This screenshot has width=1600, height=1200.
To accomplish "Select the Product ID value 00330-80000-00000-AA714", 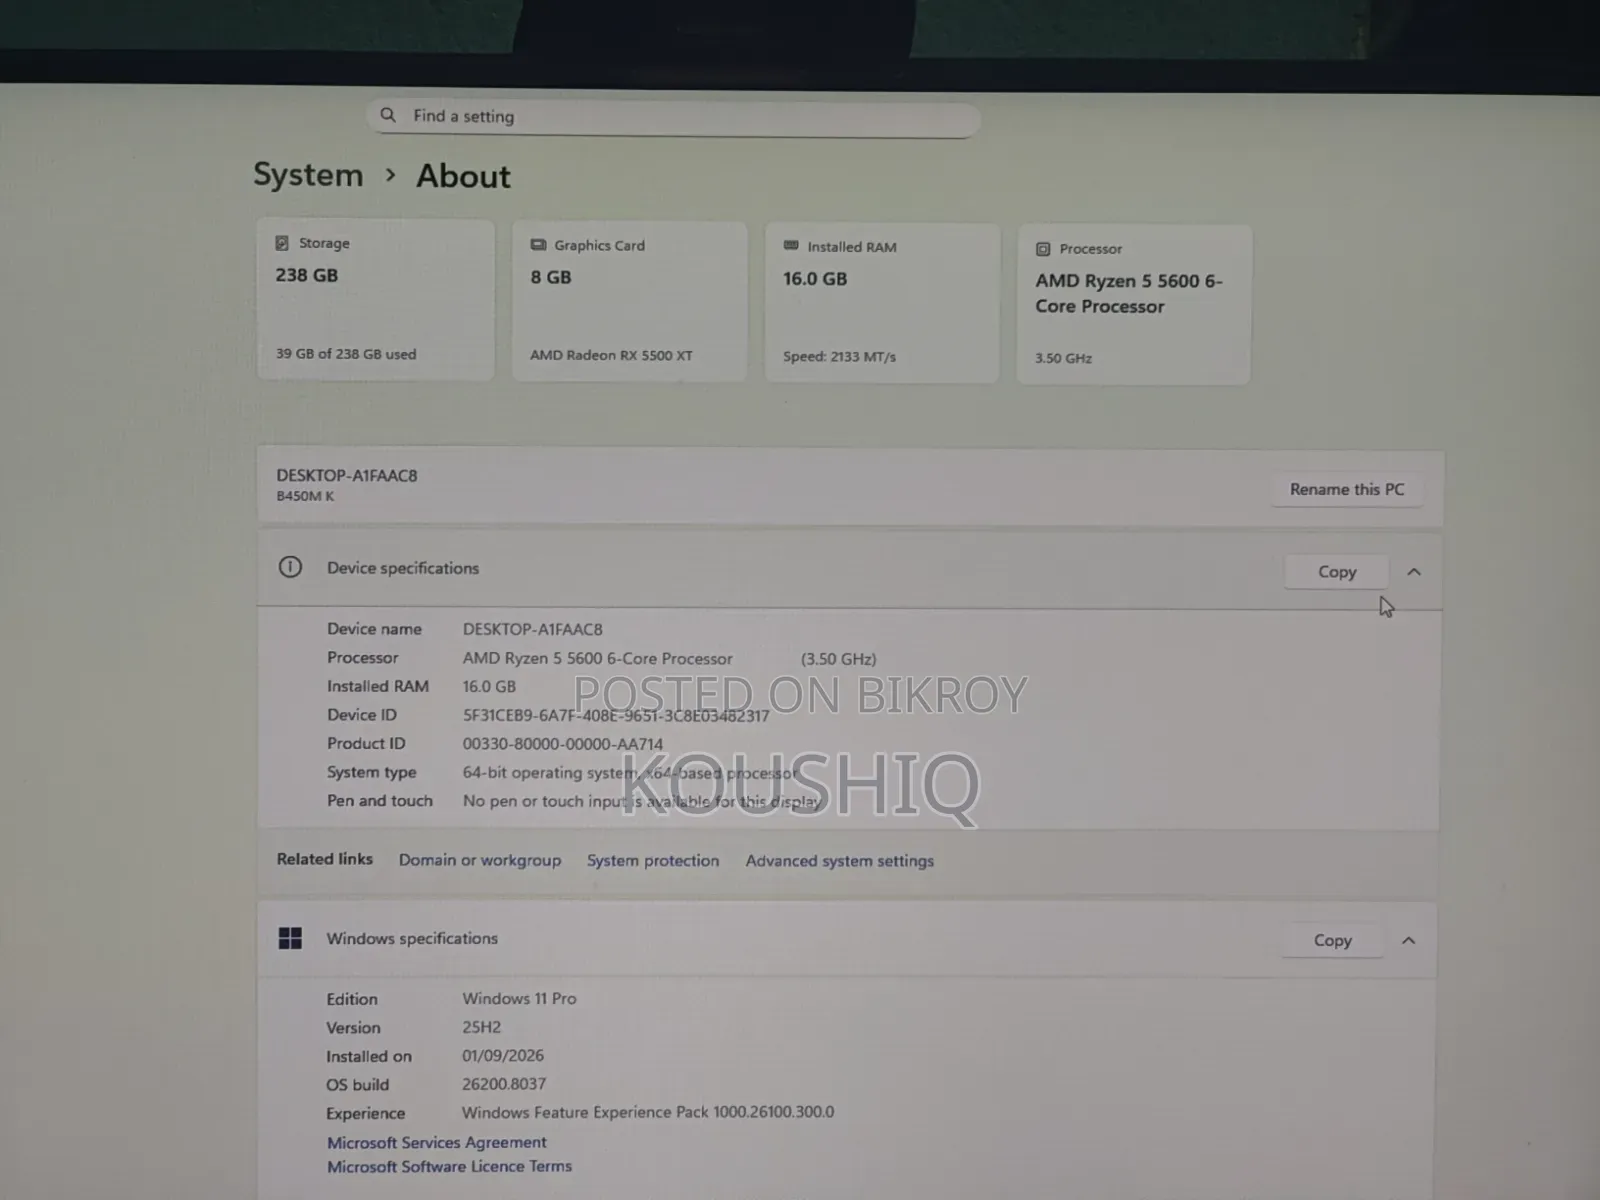I will (x=563, y=744).
